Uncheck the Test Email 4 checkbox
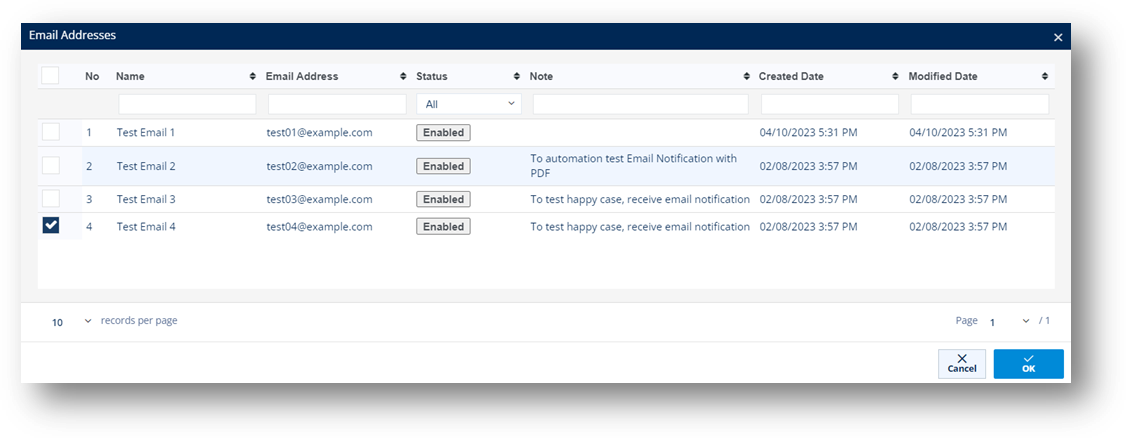The width and height of the screenshot is (1126, 438). pyautogui.click(x=51, y=226)
